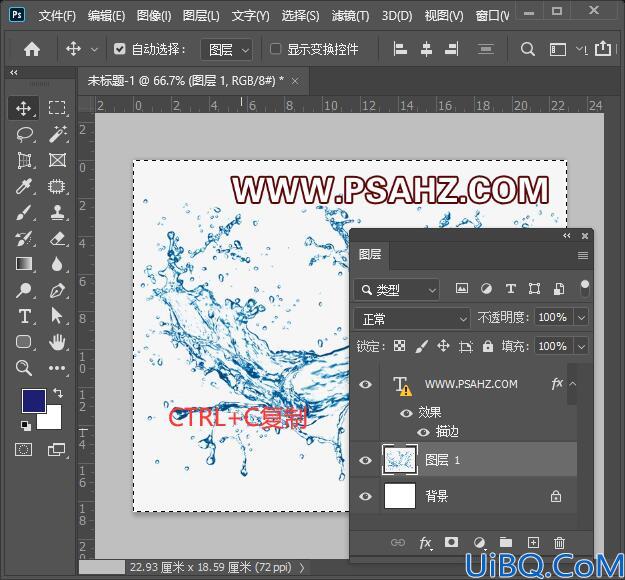
Task: Enable the 显示变换控件 checkbox
Action: point(275,49)
